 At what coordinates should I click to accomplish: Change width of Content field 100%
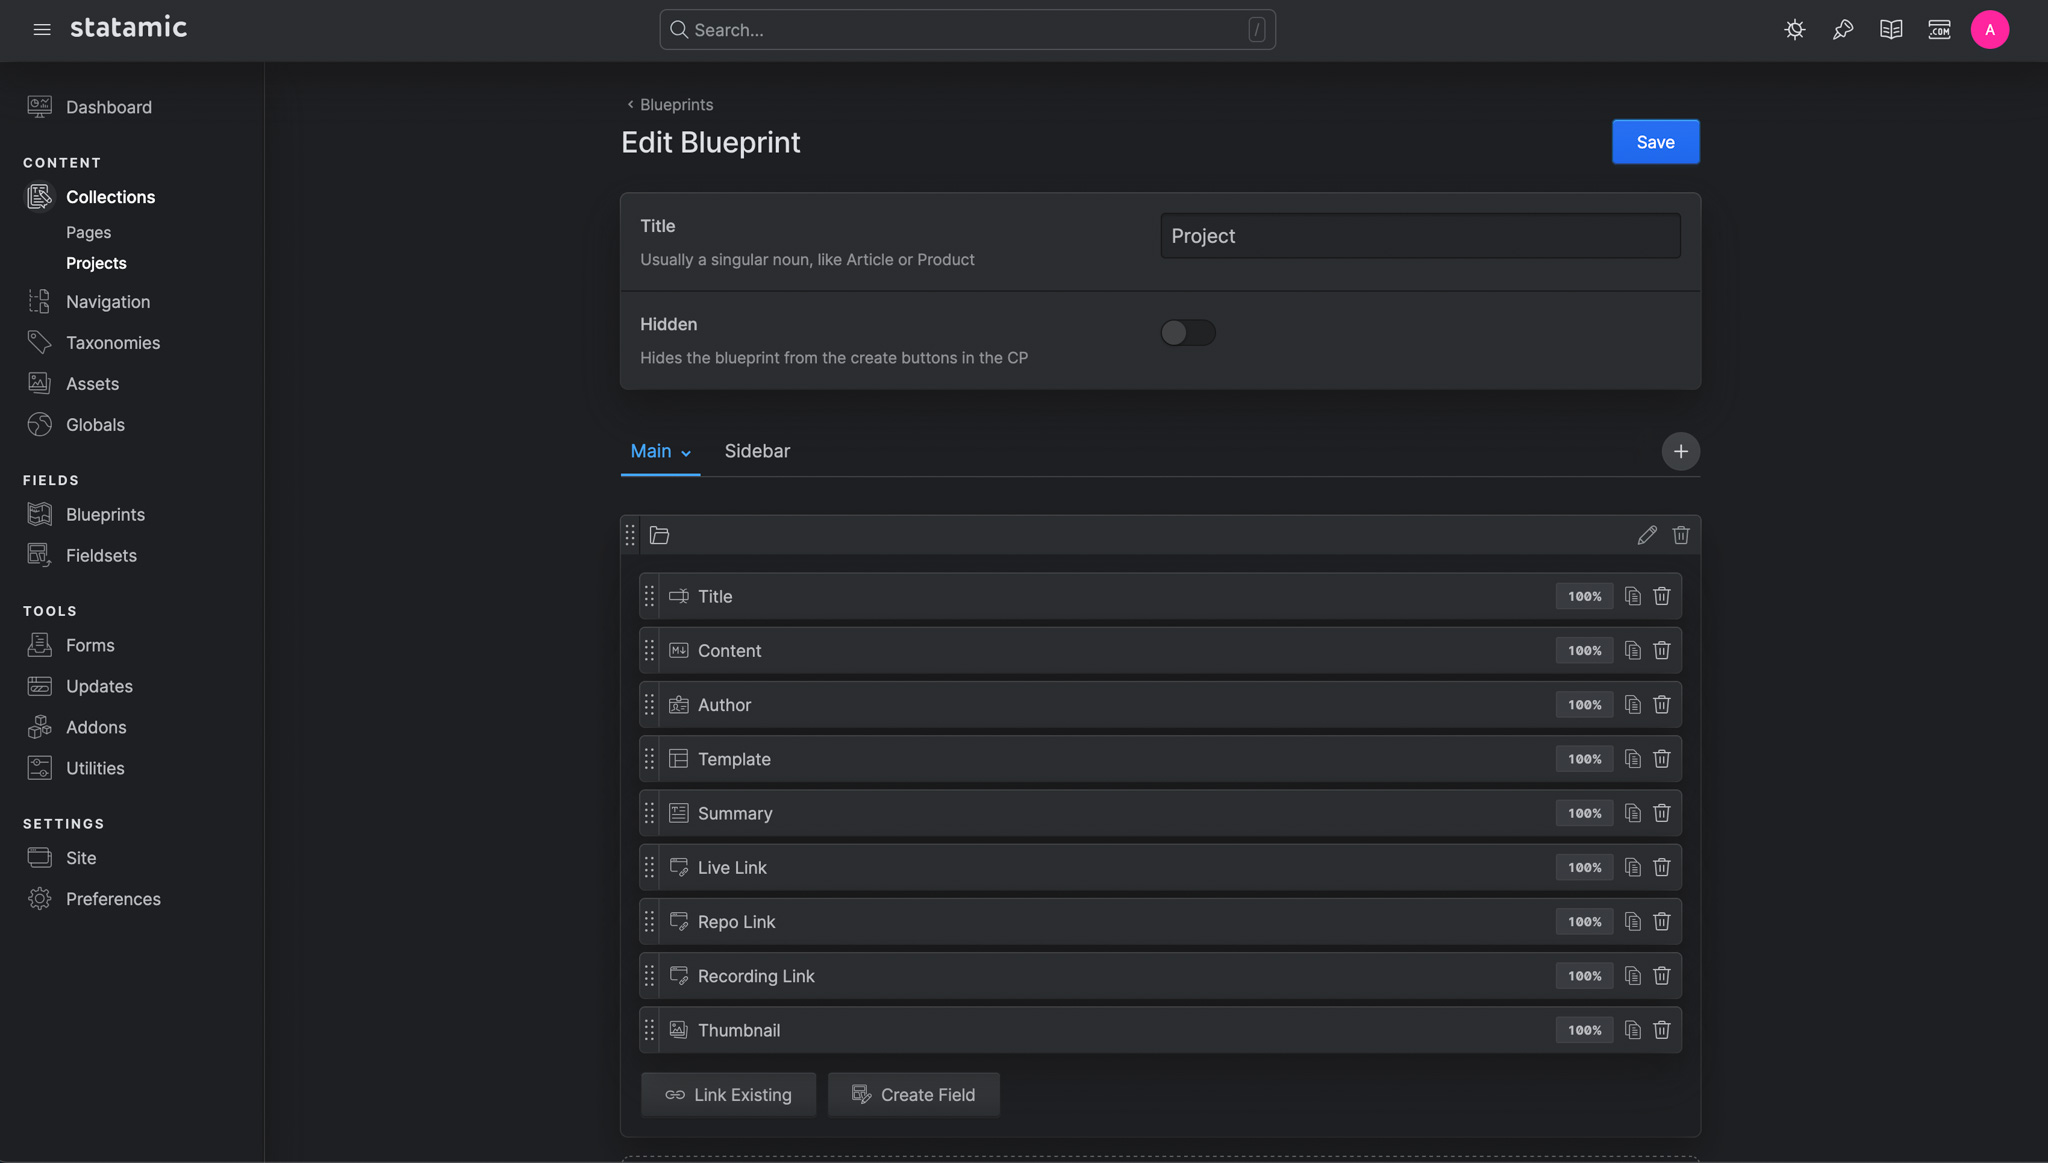pyautogui.click(x=1584, y=650)
